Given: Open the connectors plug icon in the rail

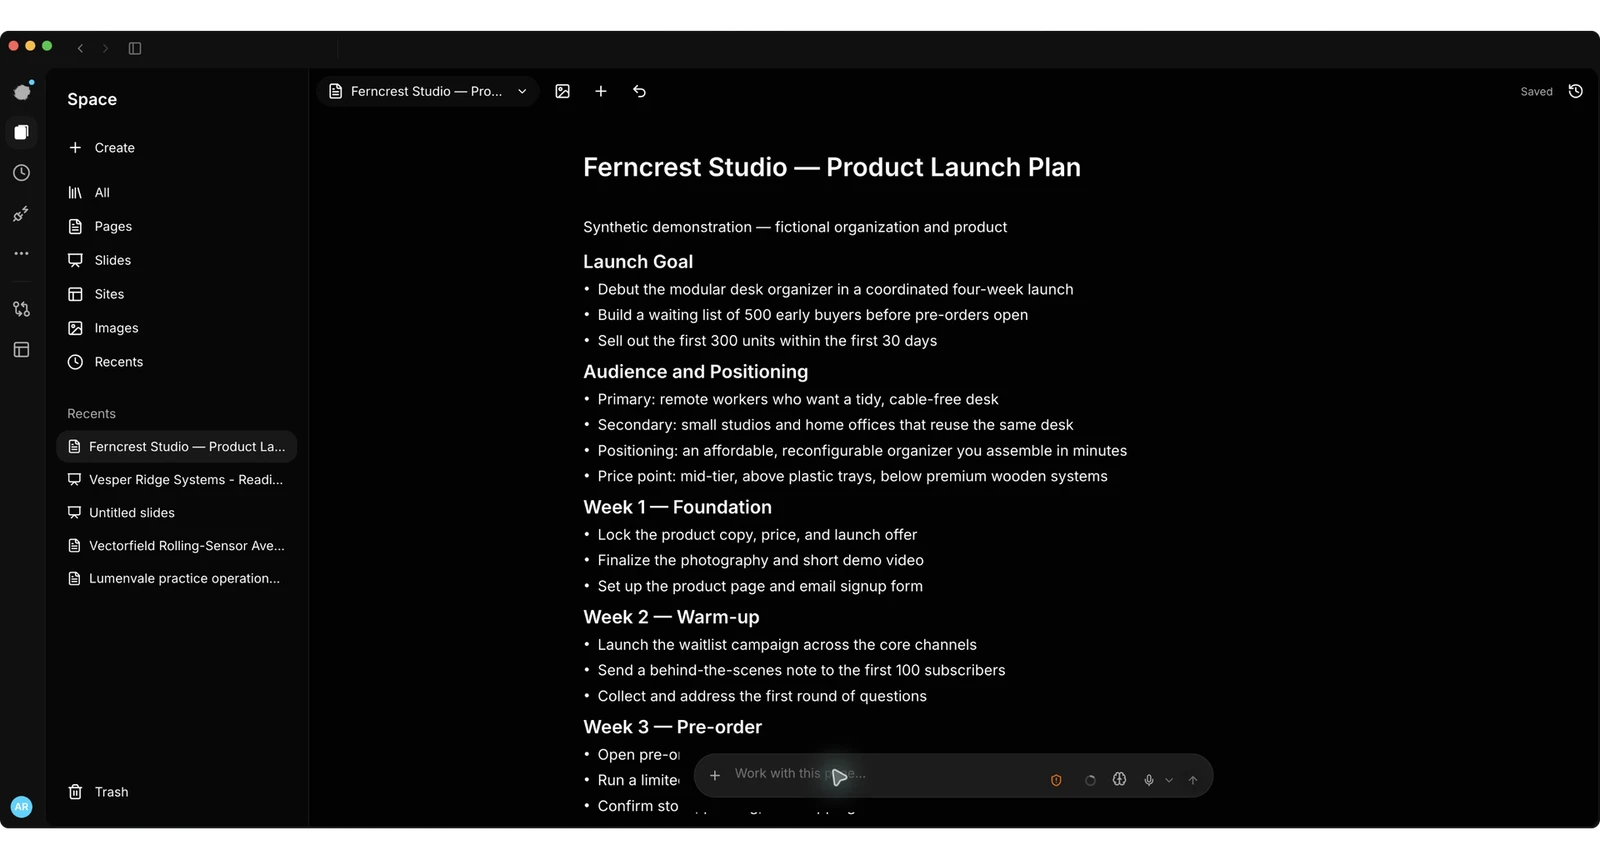Looking at the screenshot, I should click(x=21, y=214).
